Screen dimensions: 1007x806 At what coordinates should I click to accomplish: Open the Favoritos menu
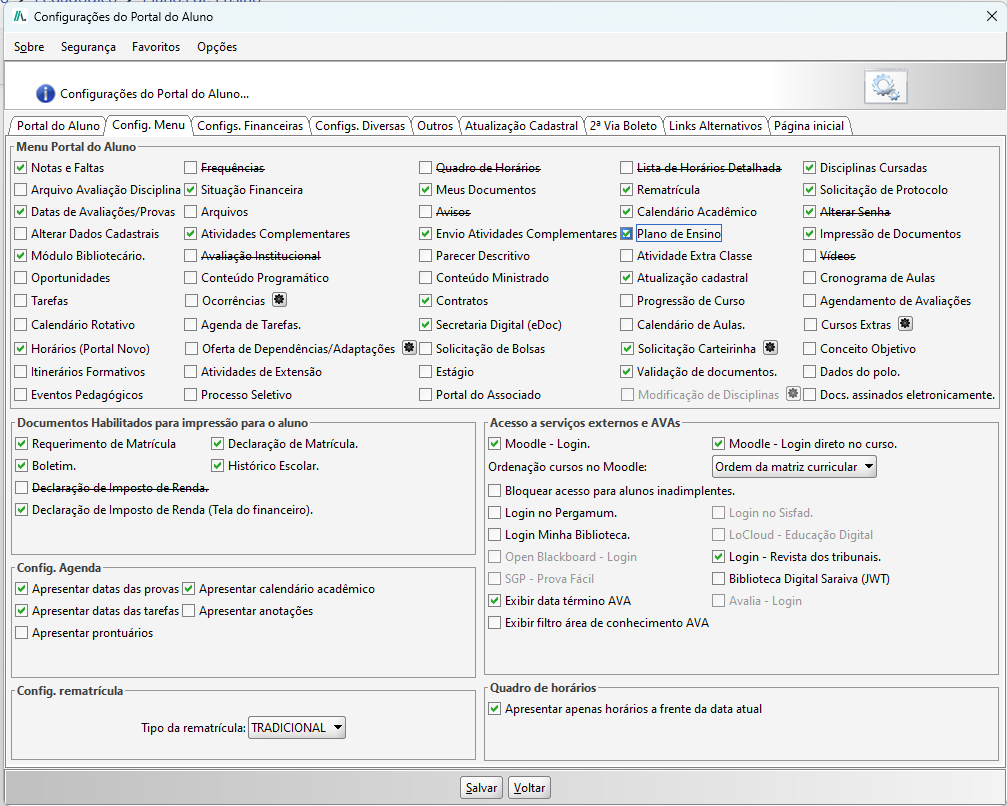tap(156, 47)
